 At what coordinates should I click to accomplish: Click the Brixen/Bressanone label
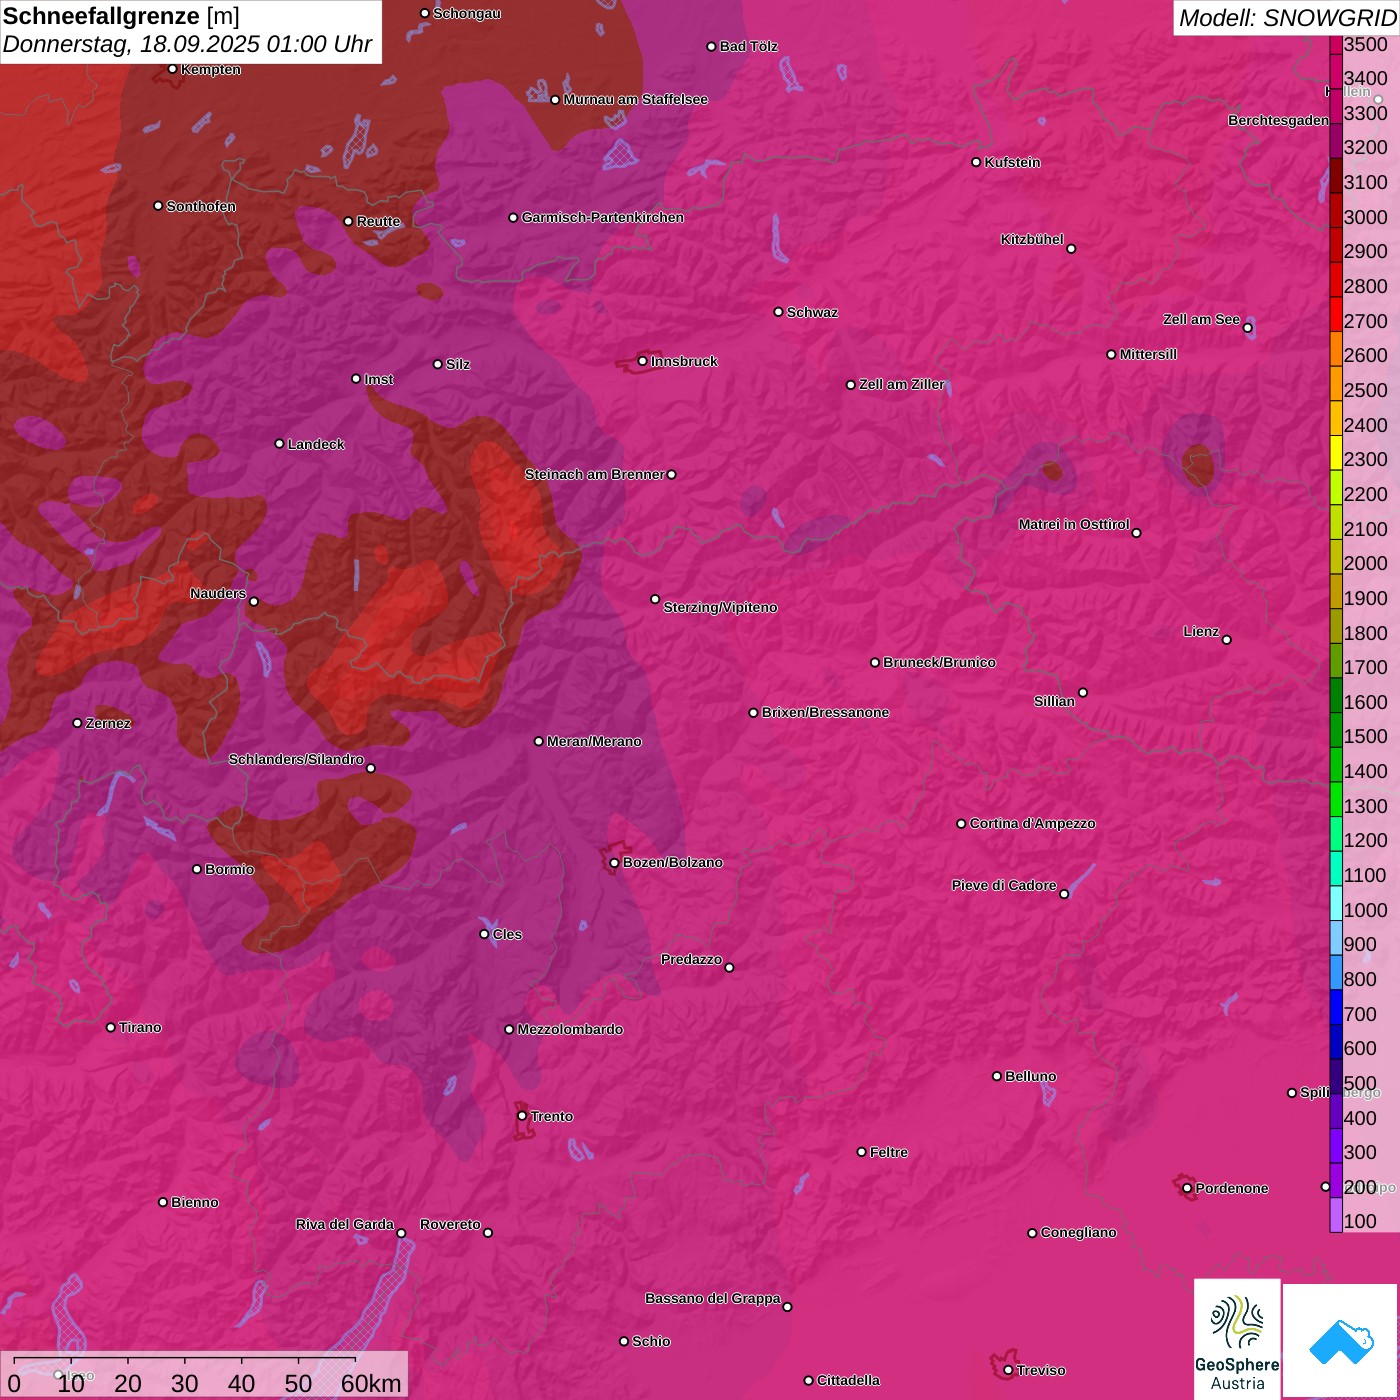pyautogui.click(x=825, y=712)
